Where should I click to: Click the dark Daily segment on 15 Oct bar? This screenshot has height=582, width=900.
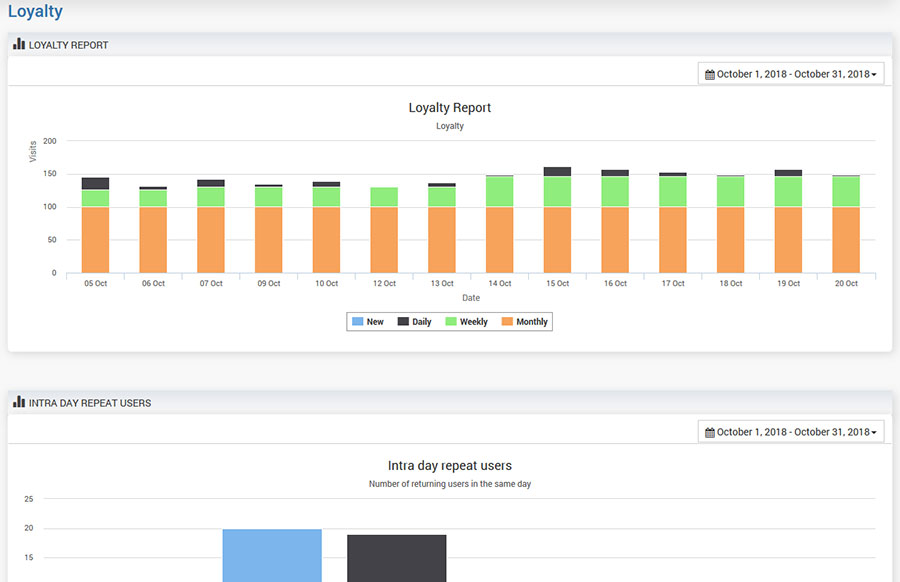558,172
